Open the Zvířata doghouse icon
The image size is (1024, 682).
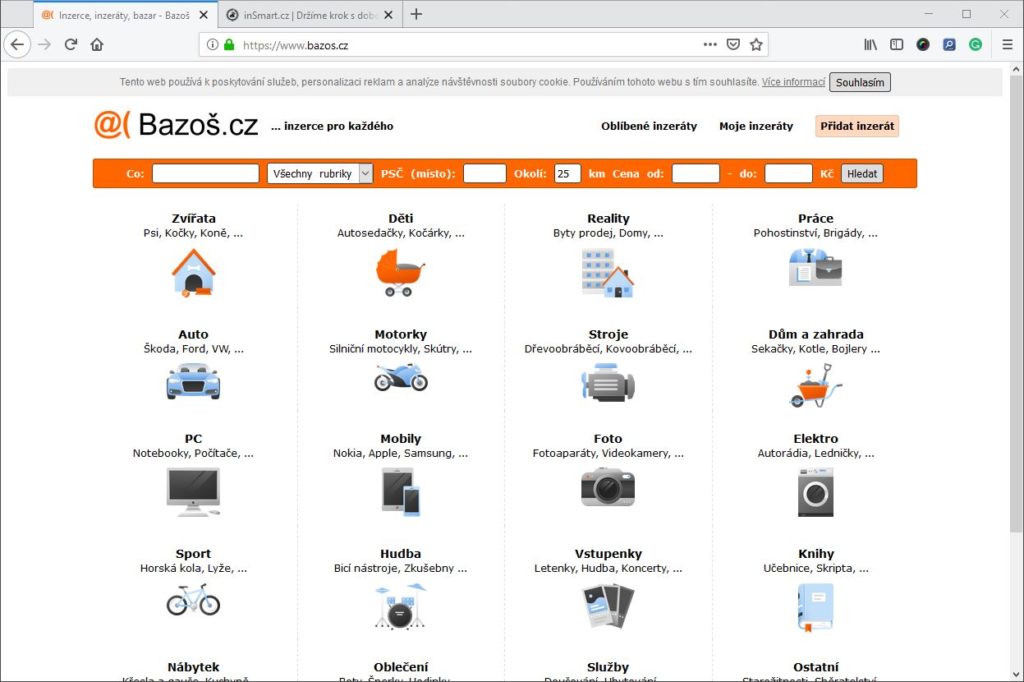pyautogui.click(x=193, y=272)
